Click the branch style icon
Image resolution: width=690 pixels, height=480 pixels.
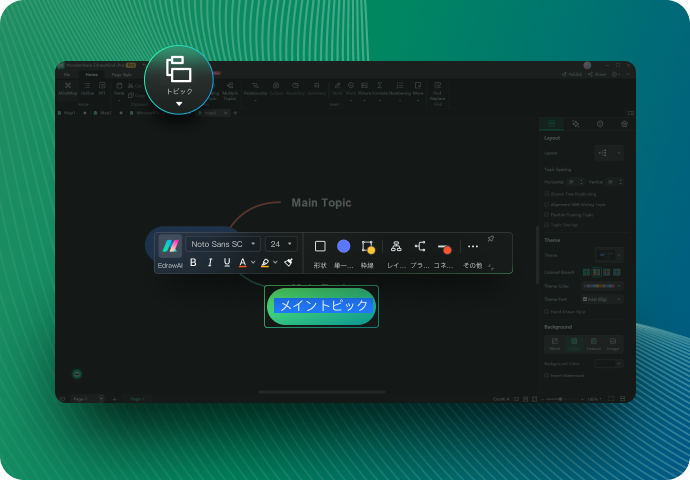(420, 246)
